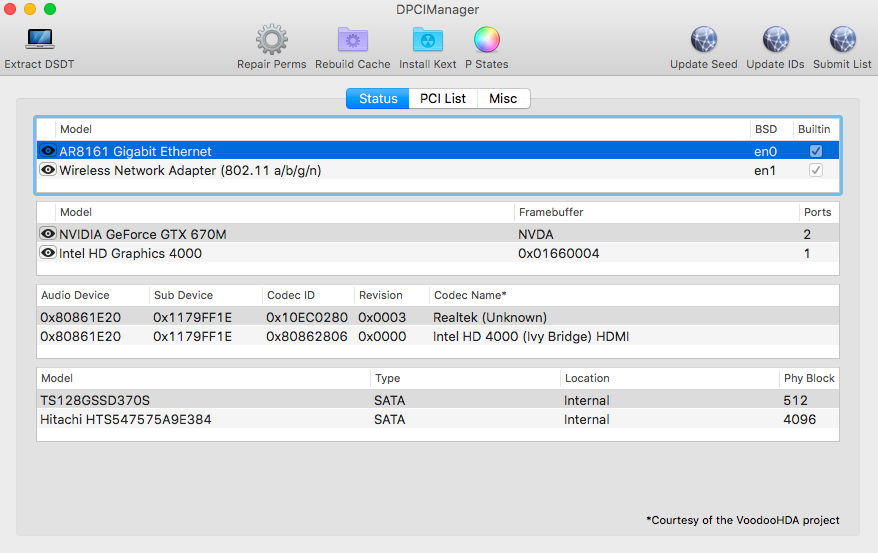Click Update IDs globe icon

(776, 40)
